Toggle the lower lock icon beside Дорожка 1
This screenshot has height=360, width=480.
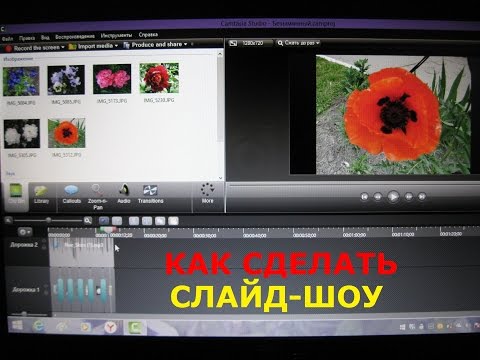coord(46,293)
